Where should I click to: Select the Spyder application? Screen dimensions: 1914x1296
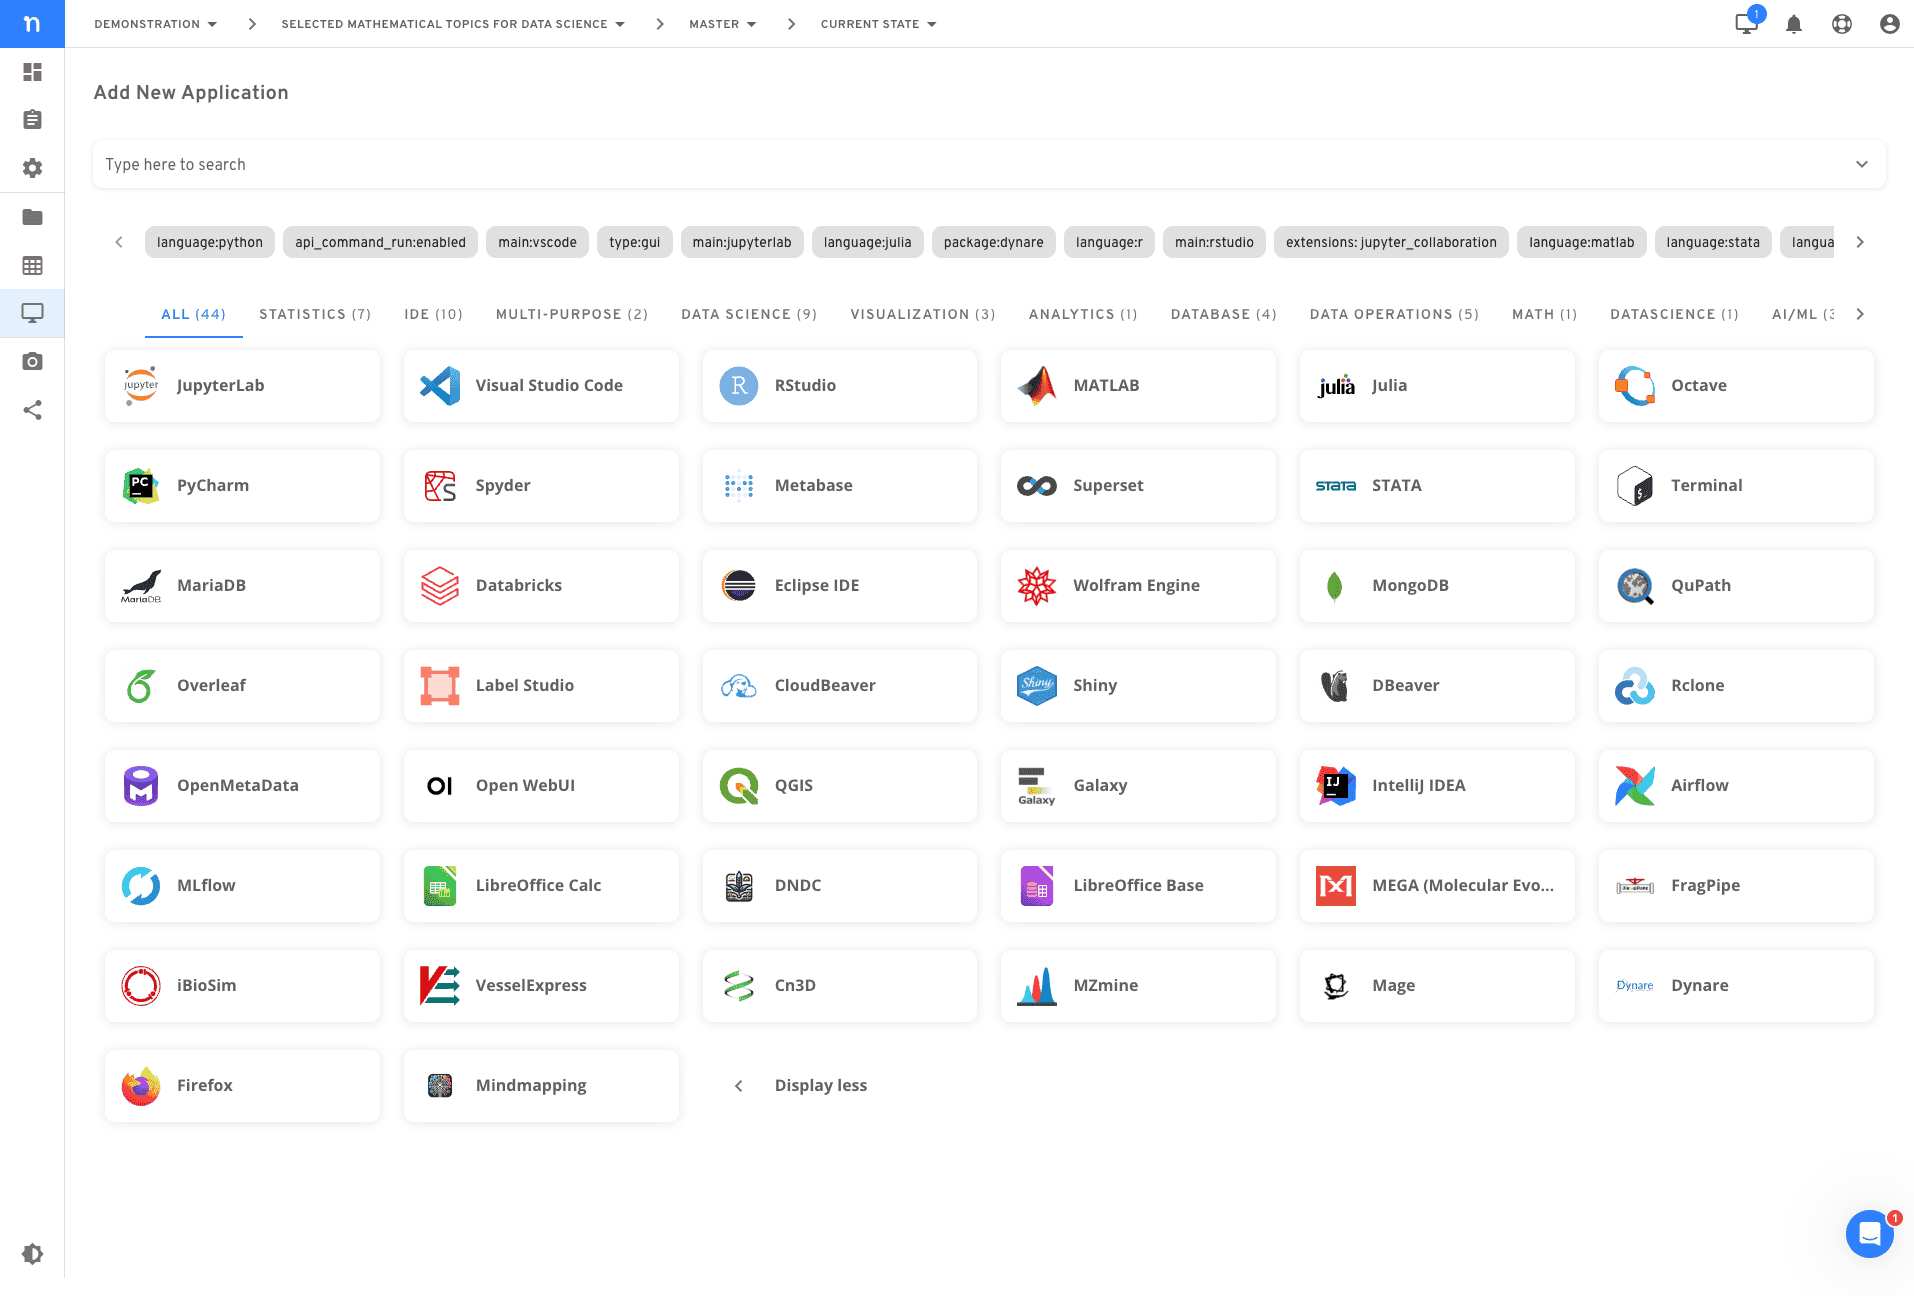coord(541,485)
